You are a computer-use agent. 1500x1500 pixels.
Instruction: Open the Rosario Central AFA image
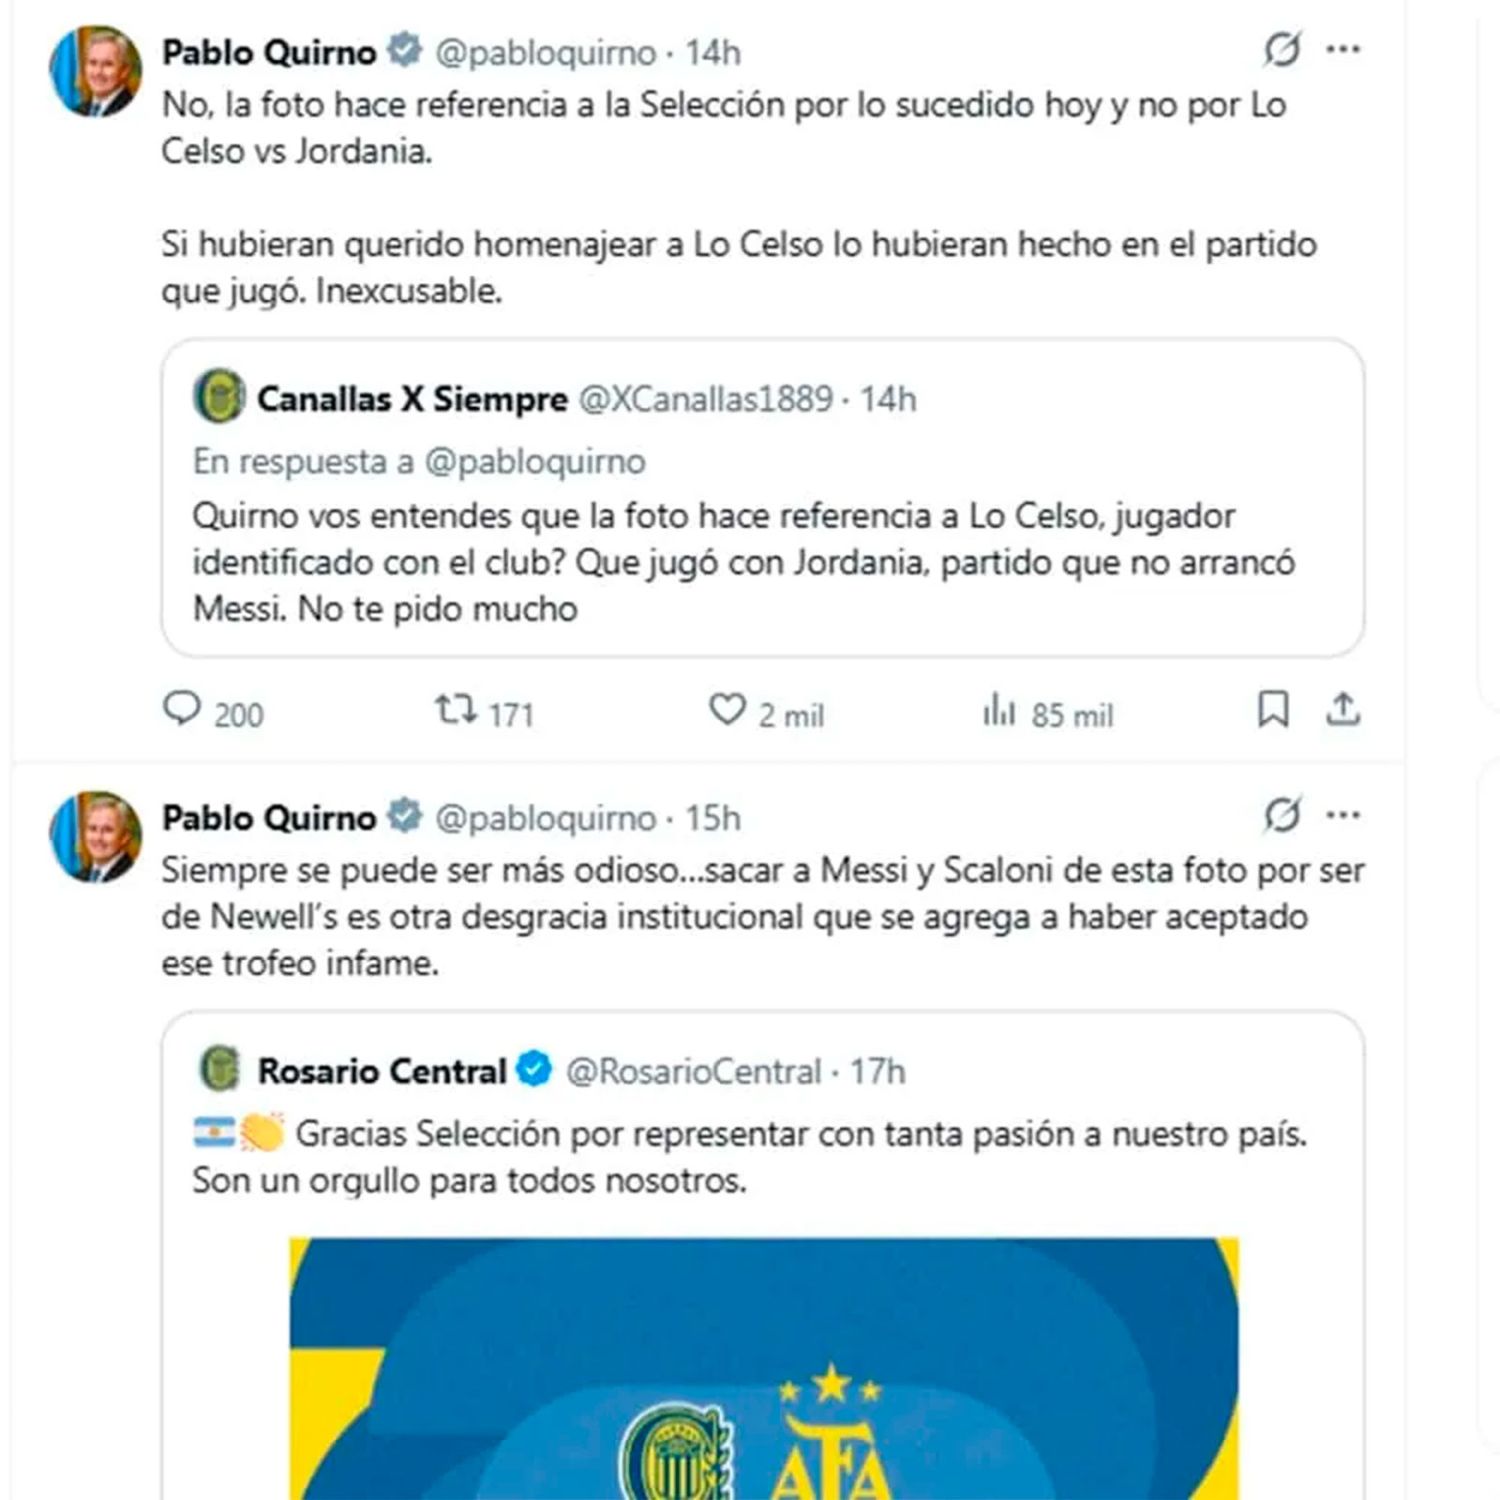[x=764, y=1368]
